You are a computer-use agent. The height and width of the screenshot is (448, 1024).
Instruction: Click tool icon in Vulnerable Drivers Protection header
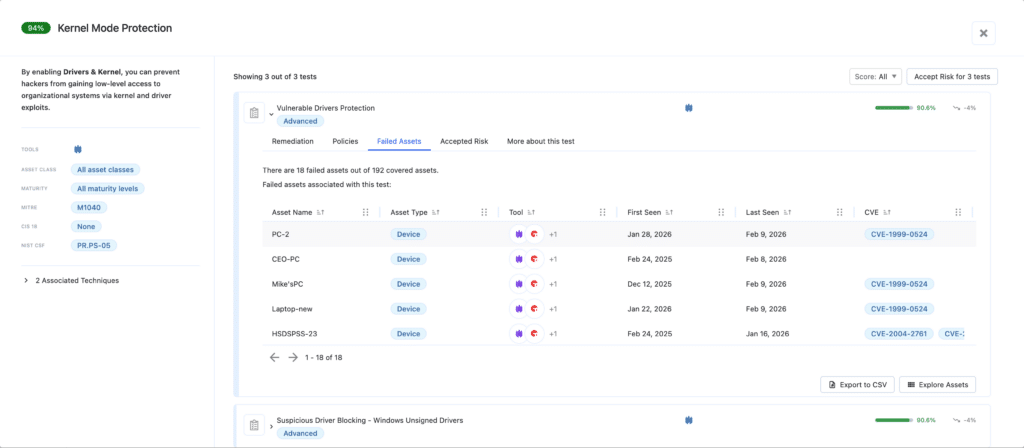coord(689,107)
